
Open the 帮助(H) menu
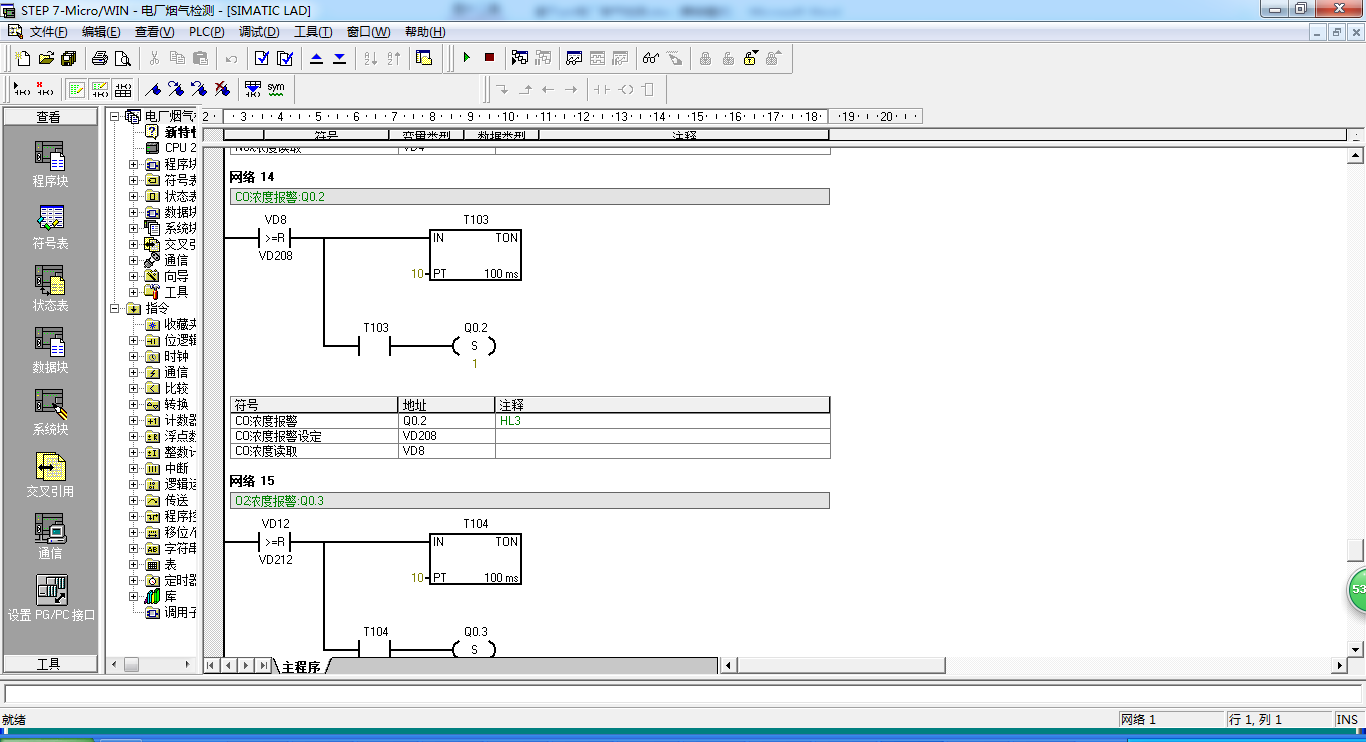click(x=425, y=32)
